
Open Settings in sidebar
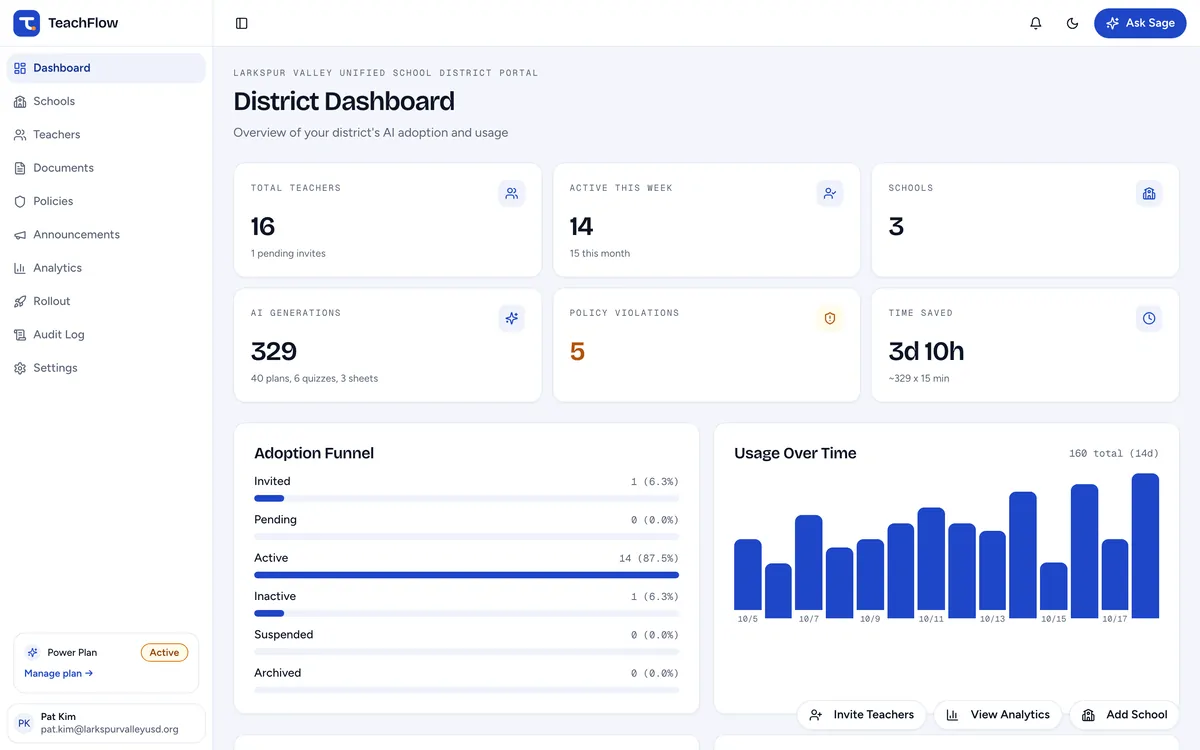tap(106, 368)
